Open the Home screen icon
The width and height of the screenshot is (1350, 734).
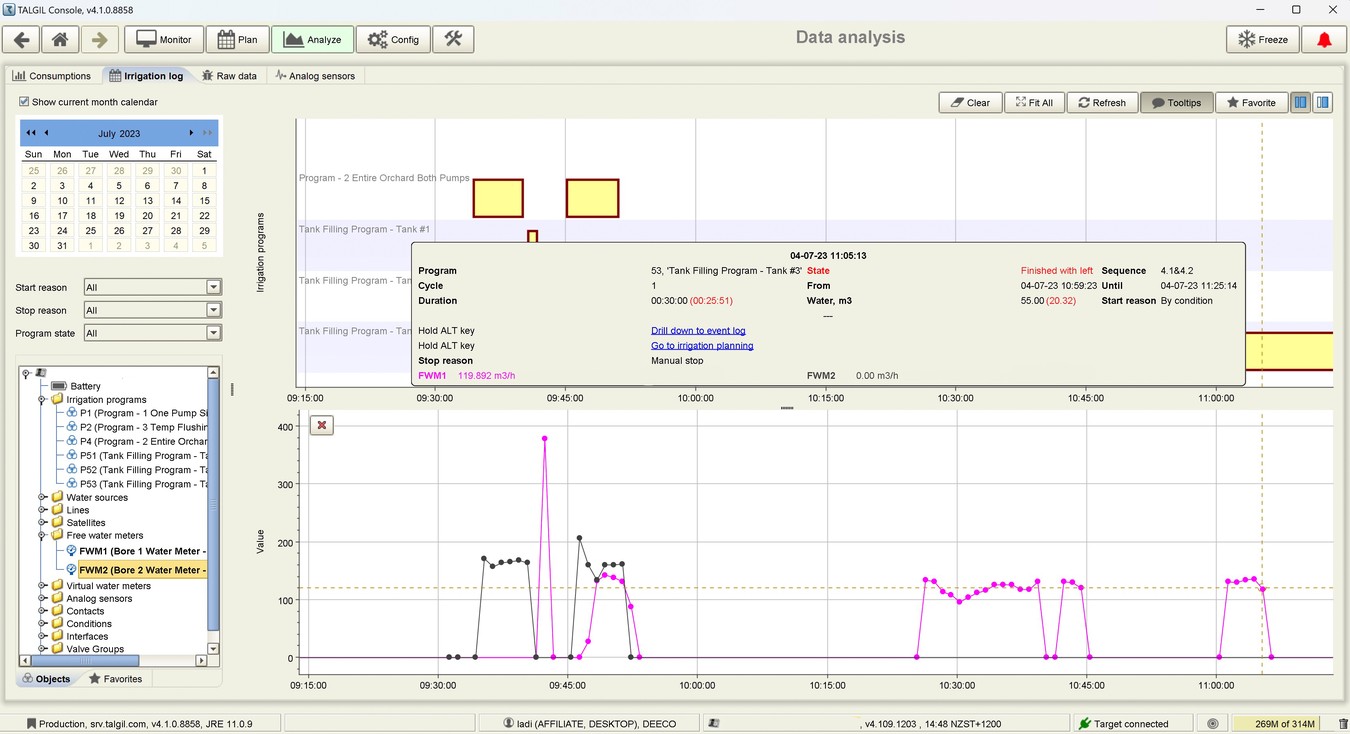tap(60, 39)
